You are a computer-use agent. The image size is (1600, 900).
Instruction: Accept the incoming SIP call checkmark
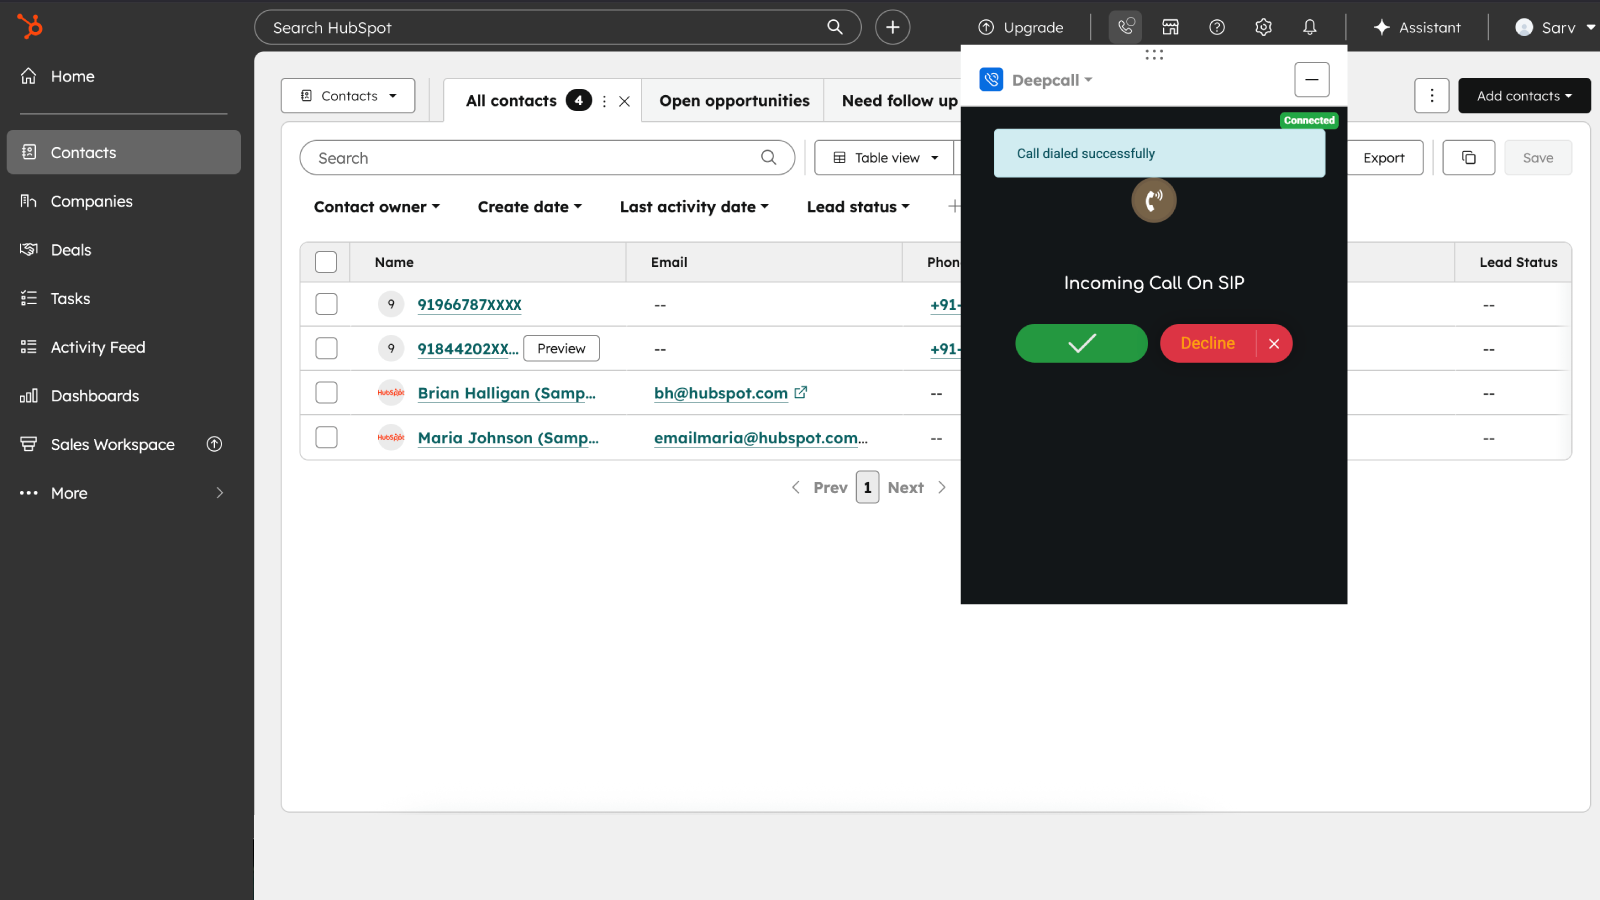click(x=1081, y=343)
